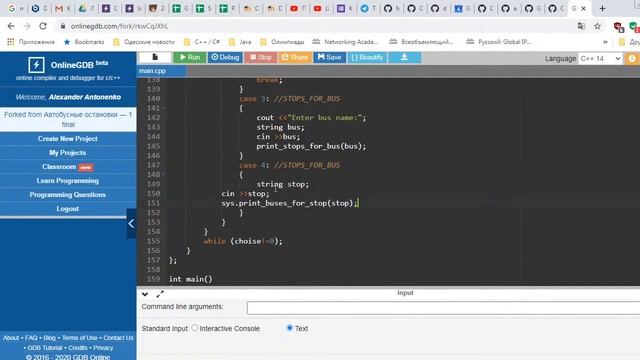Image resolution: width=640 pixels, height=360 pixels.
Task: Switch to the Gmail browser tab
Action: (62, 8)
